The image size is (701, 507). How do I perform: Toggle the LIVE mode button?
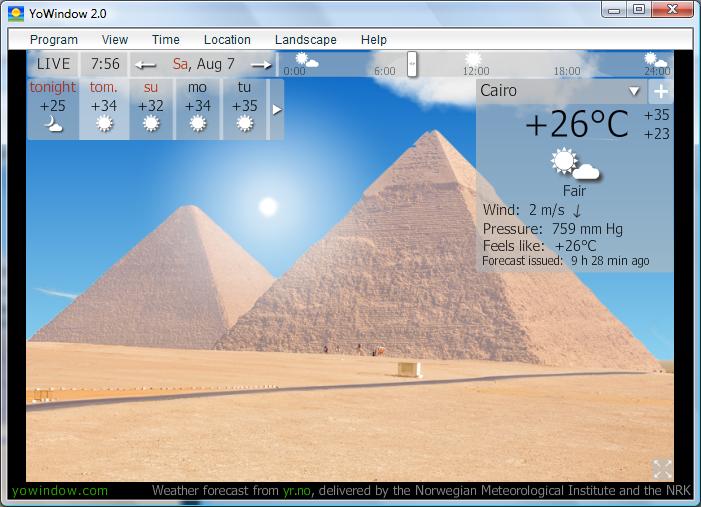click(53, 64)
